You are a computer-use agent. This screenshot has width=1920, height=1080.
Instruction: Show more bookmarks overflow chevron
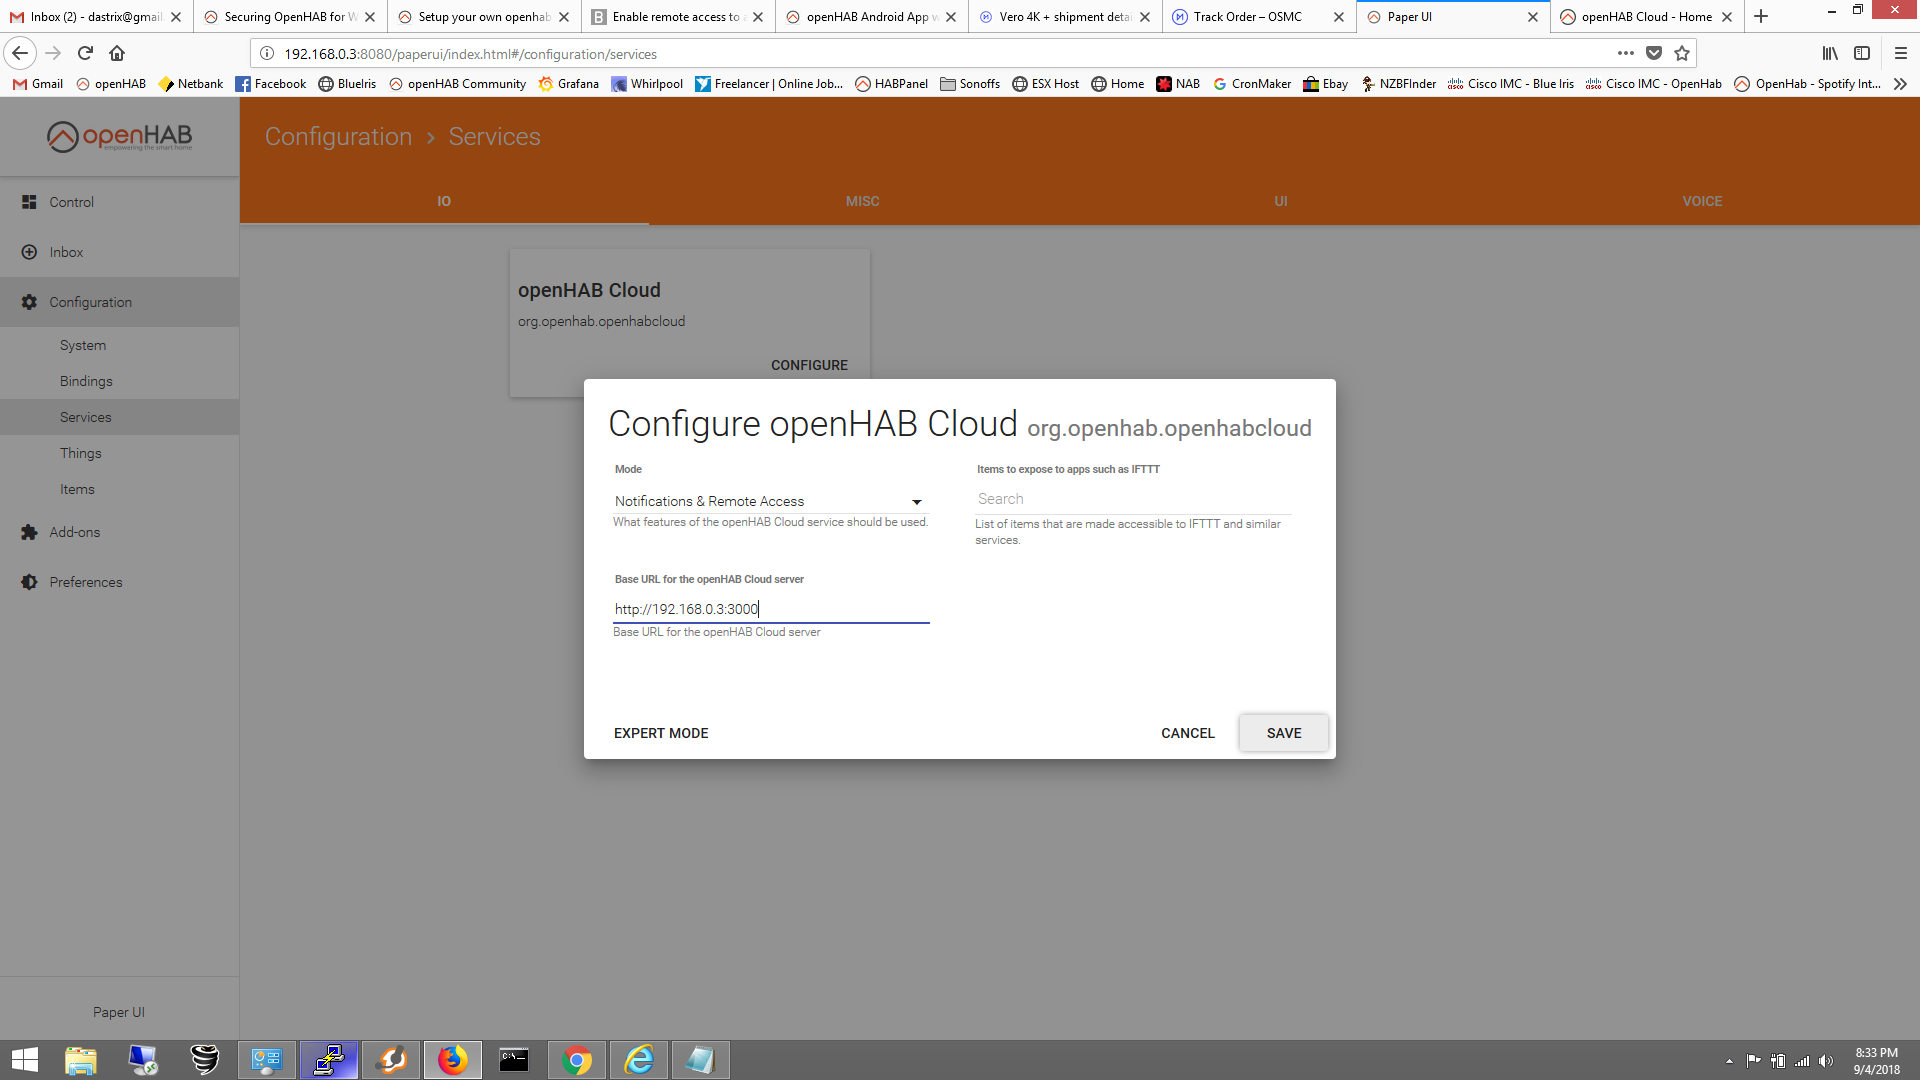click(x=1901, y=84)
